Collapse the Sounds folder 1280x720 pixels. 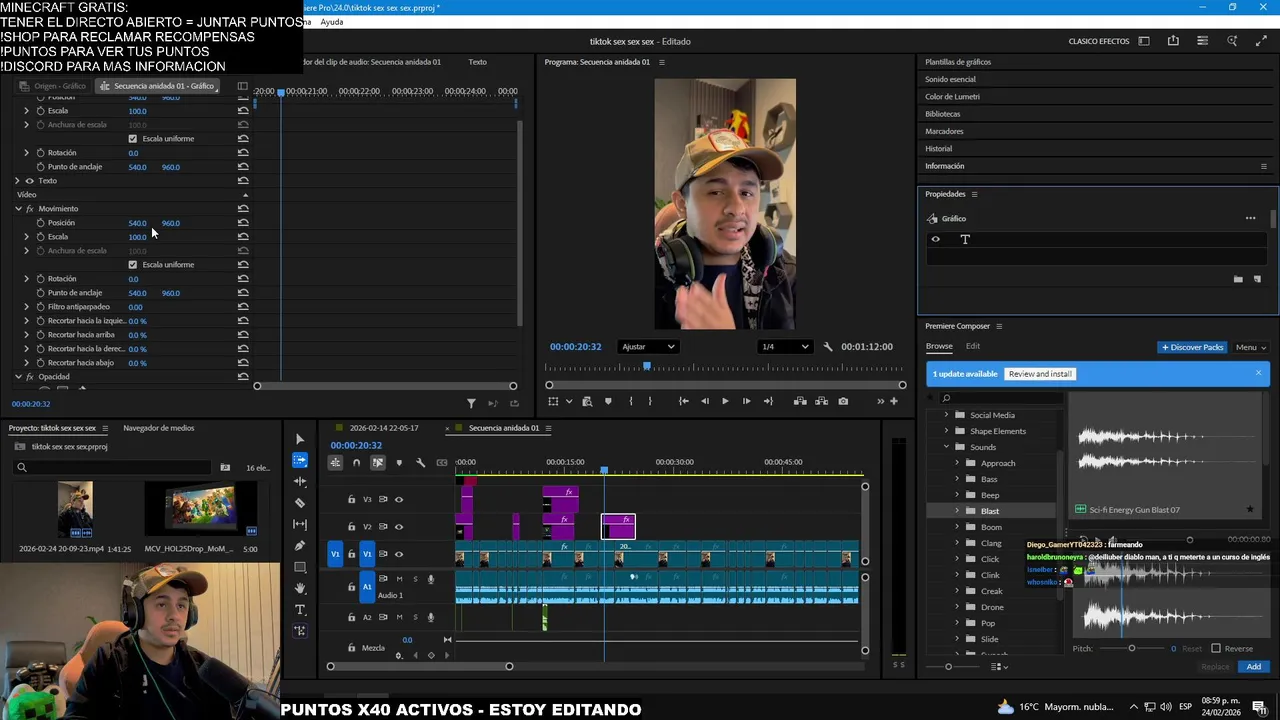tap(947, 447)
